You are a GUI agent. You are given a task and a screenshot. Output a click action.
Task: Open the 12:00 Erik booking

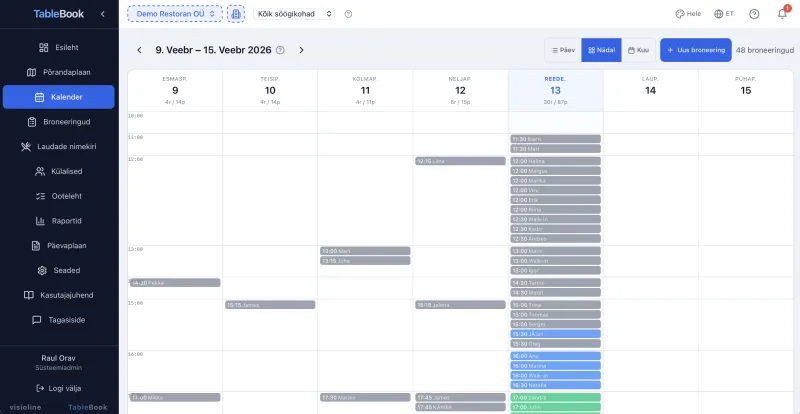[556, 200]
